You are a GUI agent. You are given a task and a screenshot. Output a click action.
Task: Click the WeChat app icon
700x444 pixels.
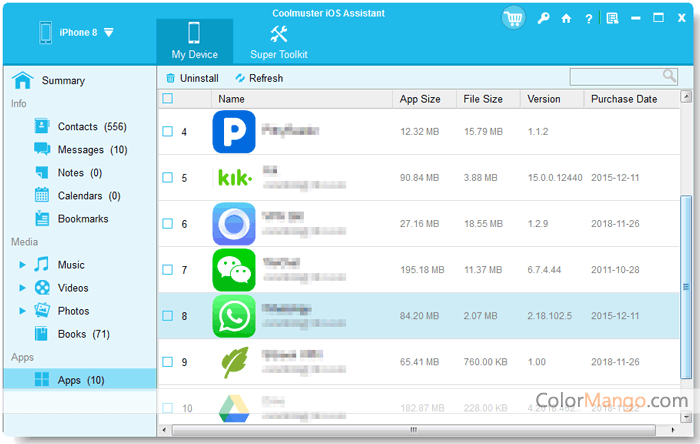coord(233,270)
